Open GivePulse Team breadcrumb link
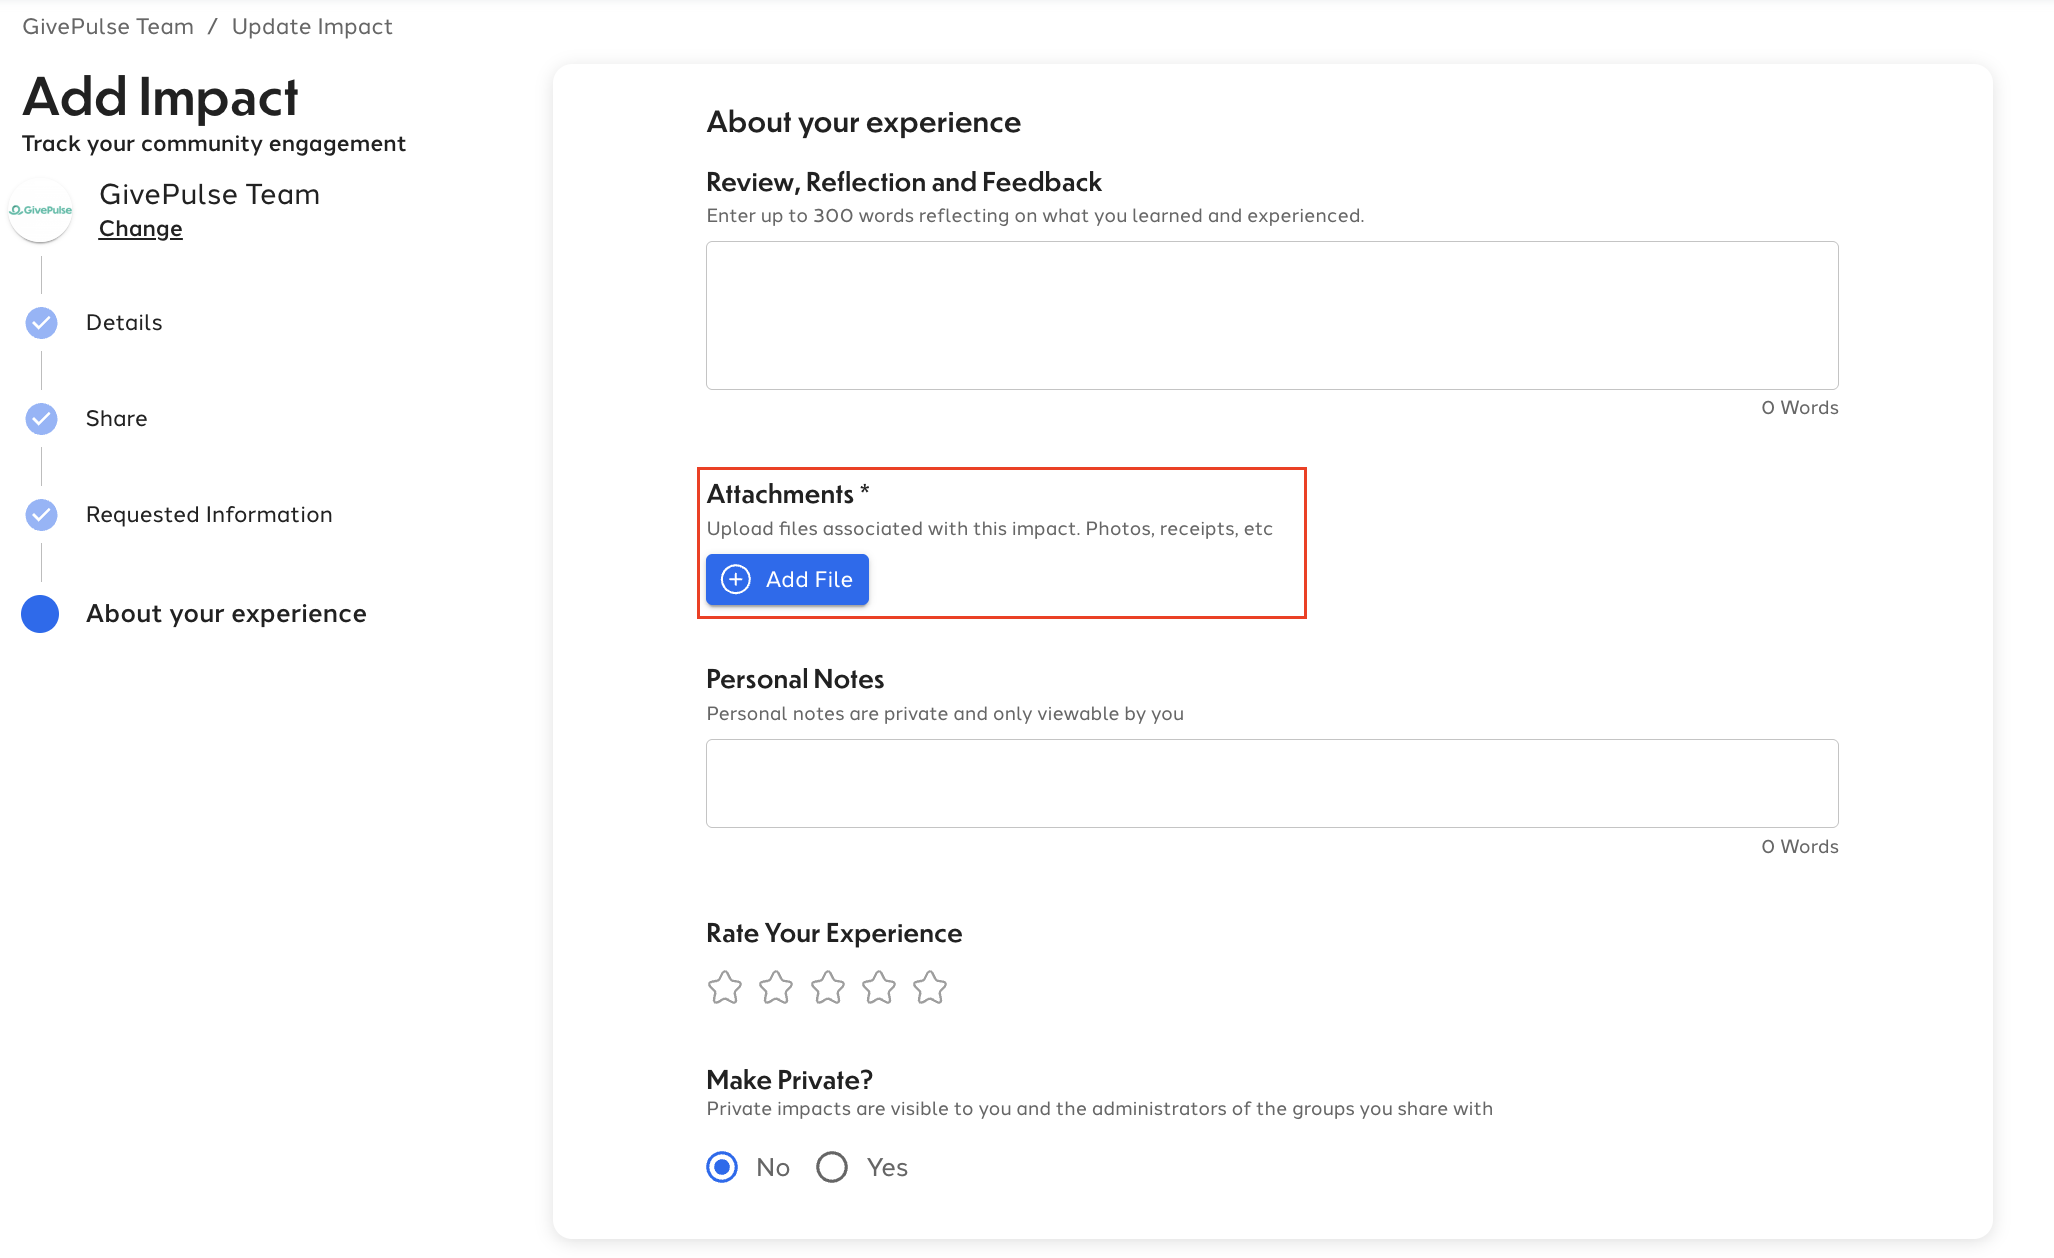Viewport: 2054px width, 1258px height. (x=108, y=27)
